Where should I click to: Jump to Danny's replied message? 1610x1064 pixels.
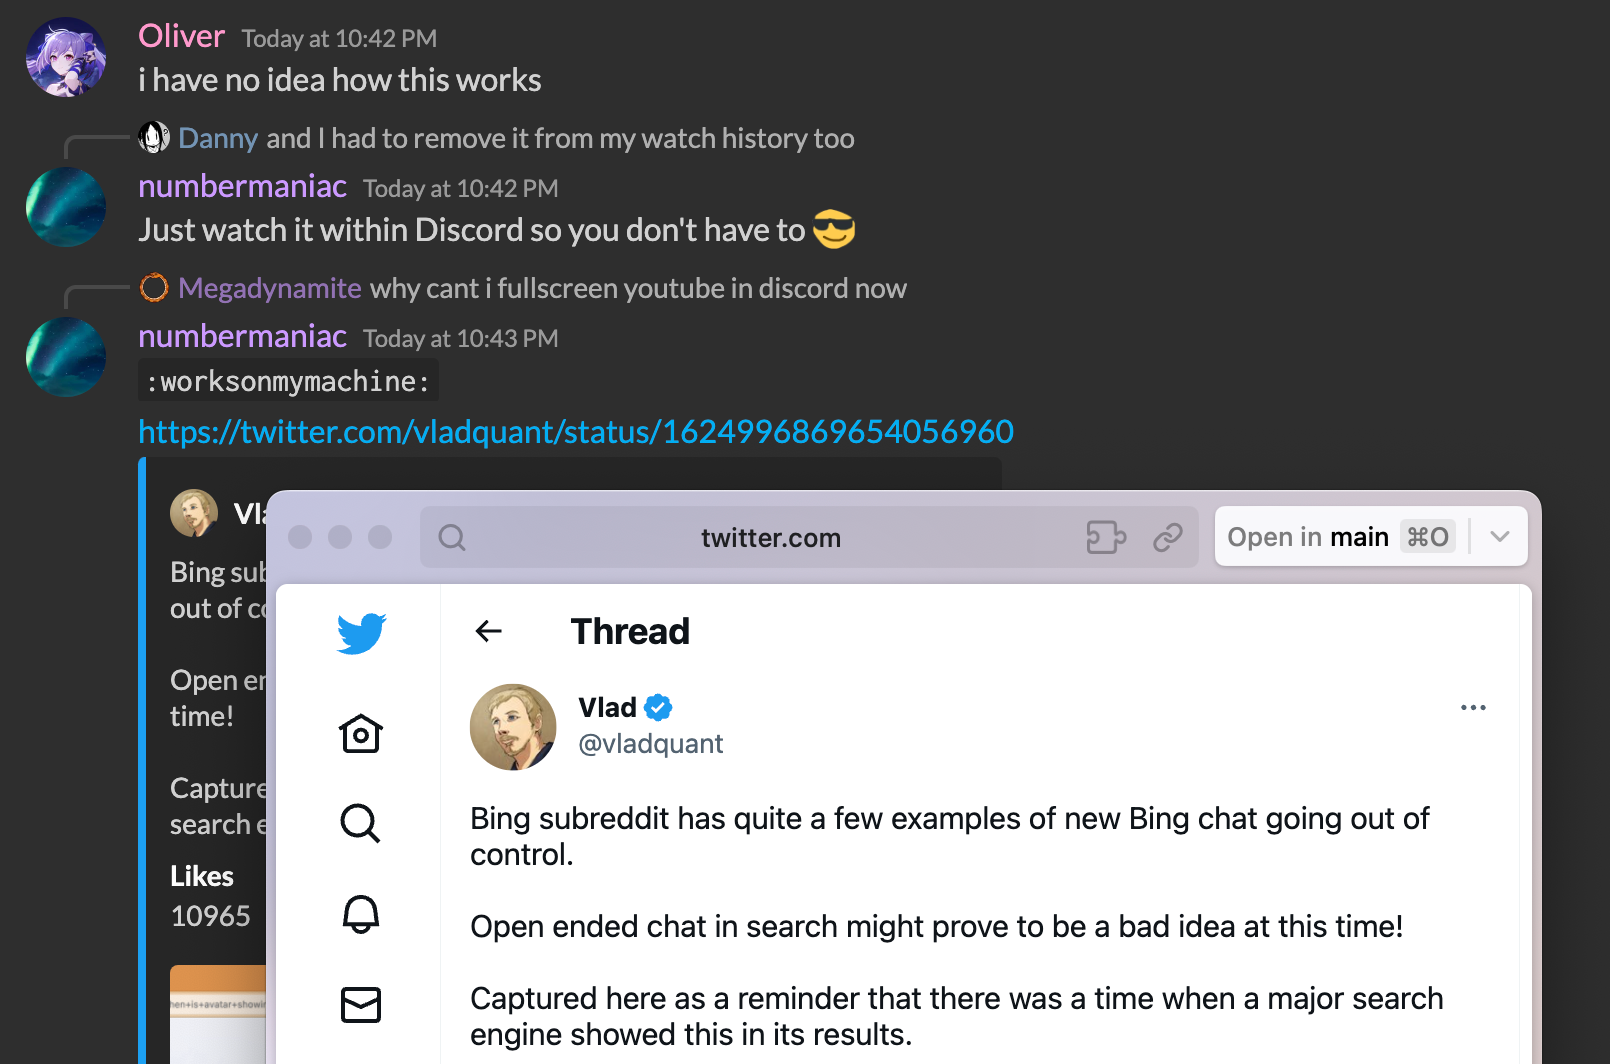[x=560, y=139]
